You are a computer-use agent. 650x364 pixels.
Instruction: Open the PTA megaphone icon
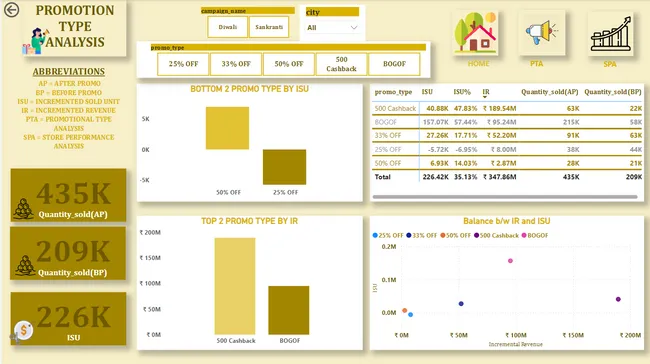[541, 33]
